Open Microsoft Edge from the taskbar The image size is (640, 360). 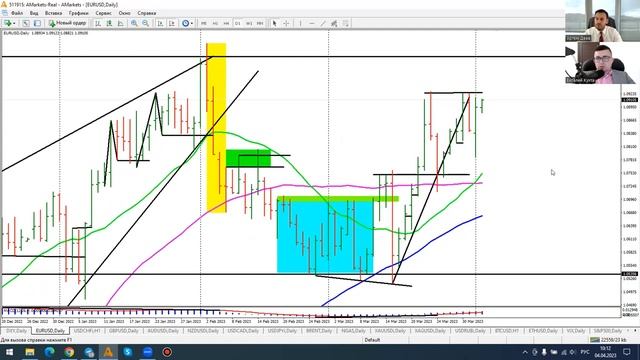click(x=49, y=352)
